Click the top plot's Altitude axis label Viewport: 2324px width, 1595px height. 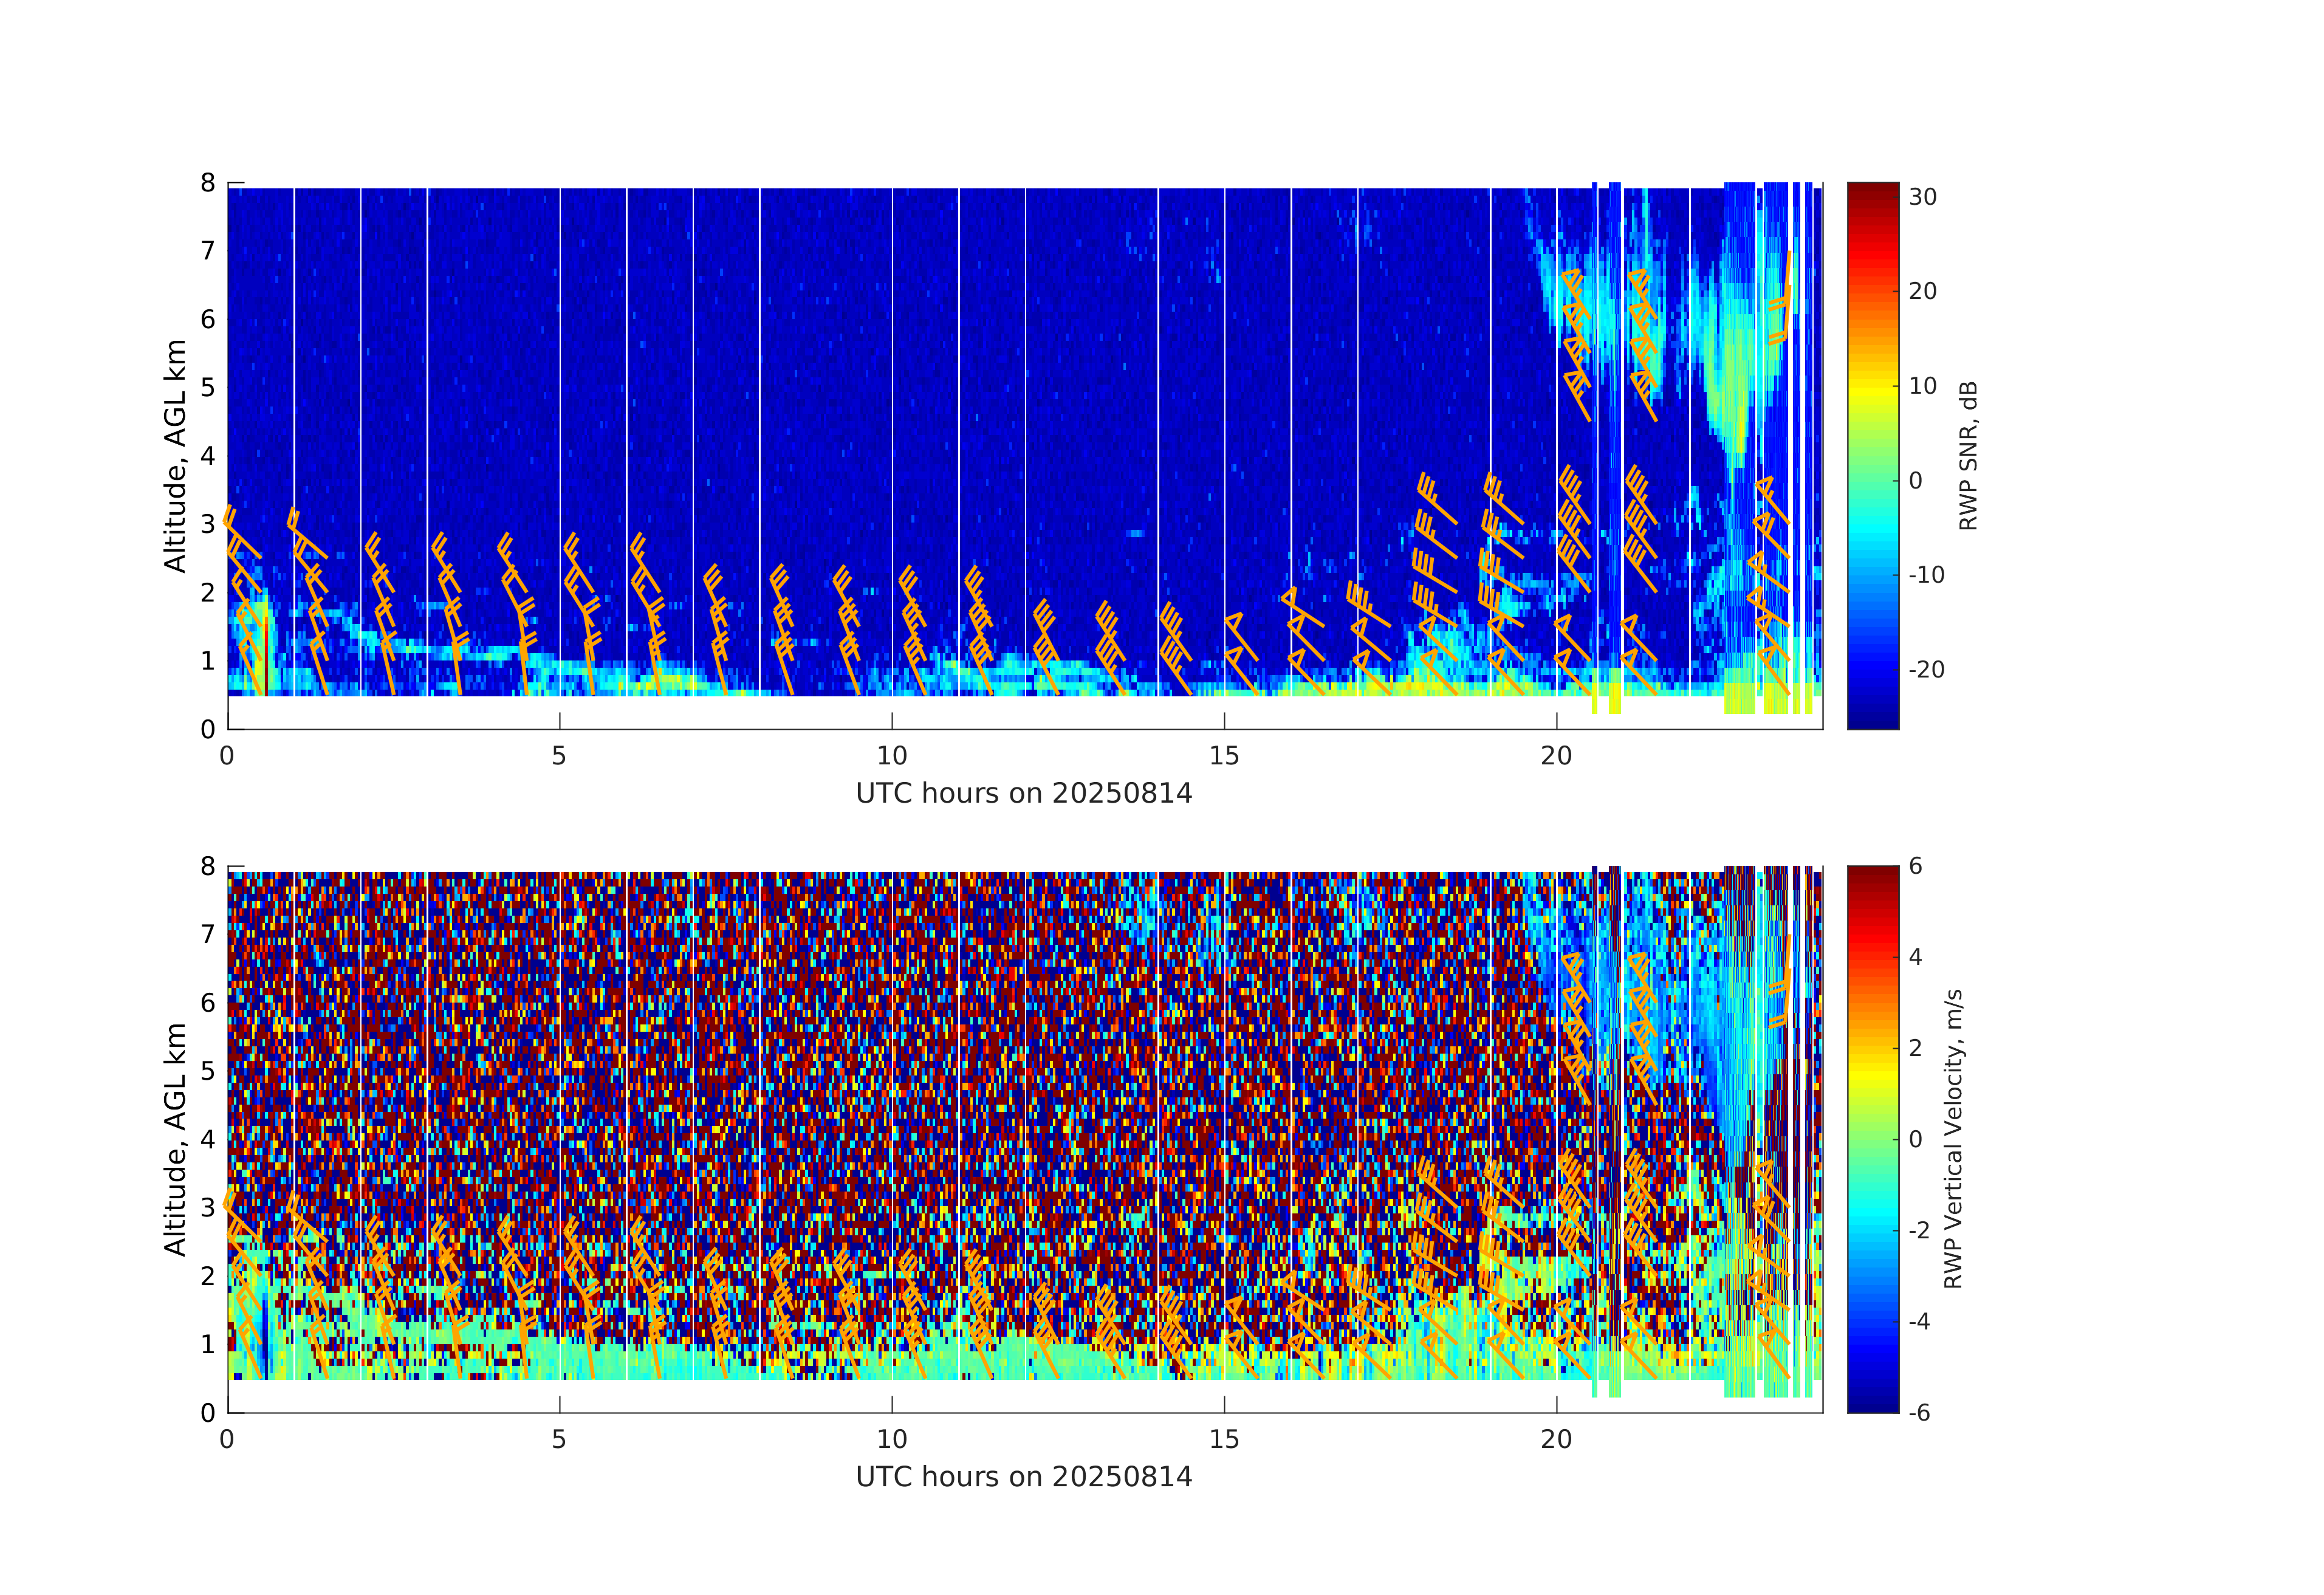click(175, 456)
